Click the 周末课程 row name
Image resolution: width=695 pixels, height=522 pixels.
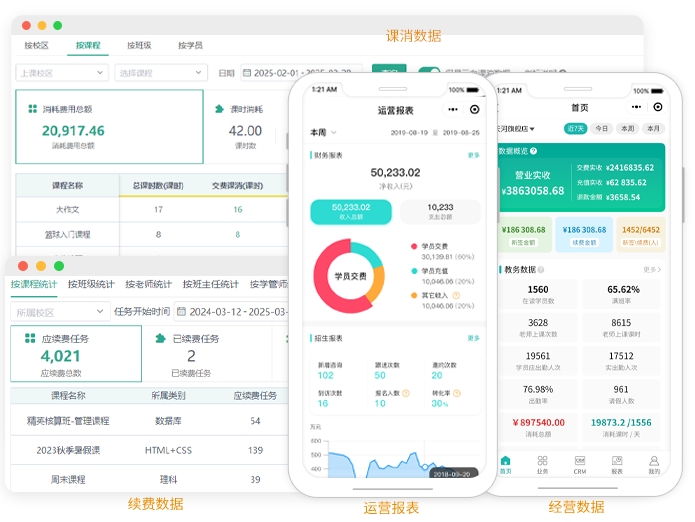point(68,479)
